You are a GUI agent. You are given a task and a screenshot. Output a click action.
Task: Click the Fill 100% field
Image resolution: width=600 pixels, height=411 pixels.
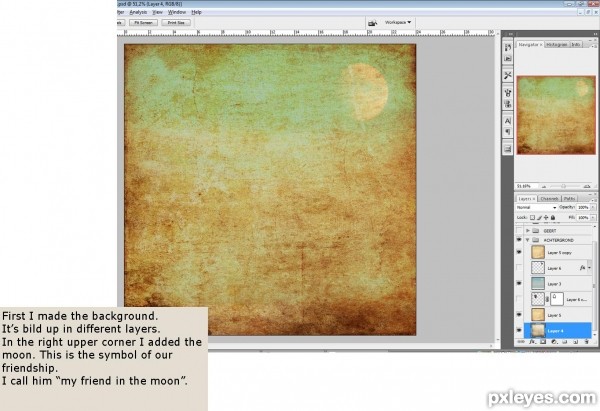(583, 218)
